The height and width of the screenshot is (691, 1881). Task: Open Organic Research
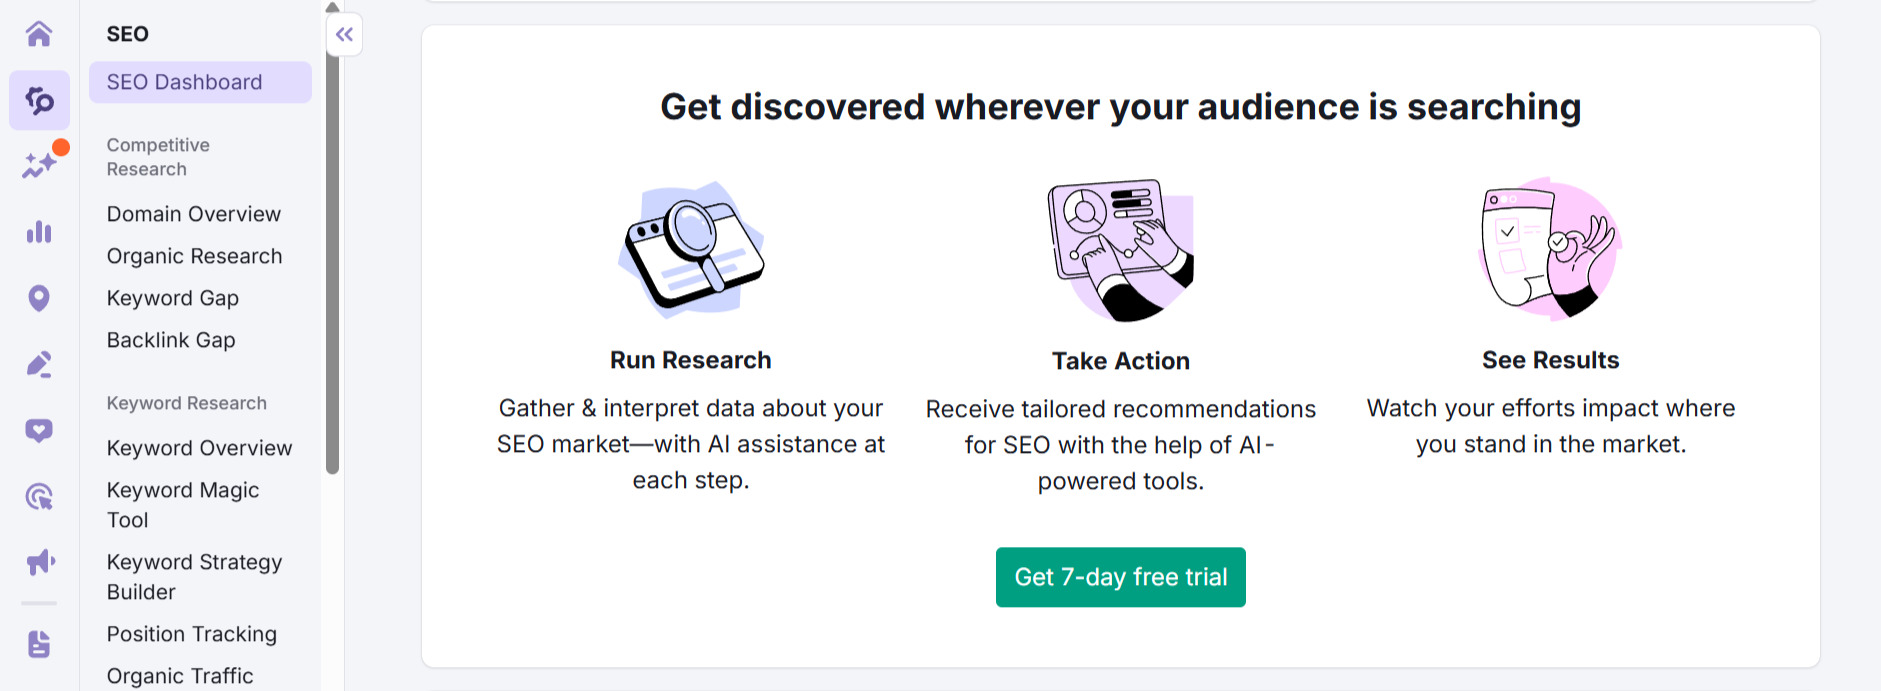coord(195,256)
